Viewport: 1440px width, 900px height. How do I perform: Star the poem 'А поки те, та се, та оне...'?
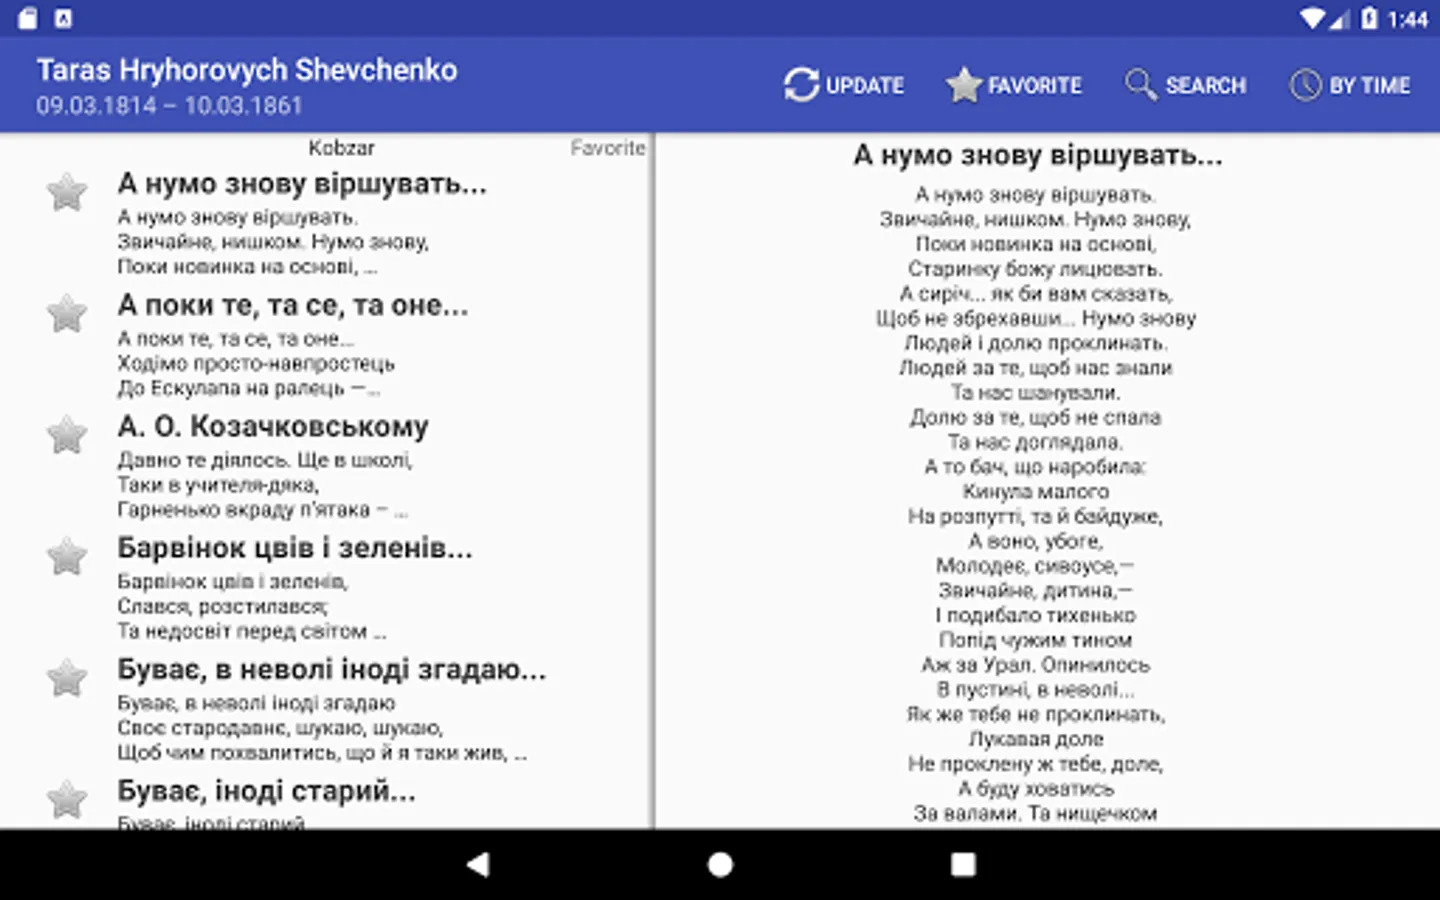[67, 314]
